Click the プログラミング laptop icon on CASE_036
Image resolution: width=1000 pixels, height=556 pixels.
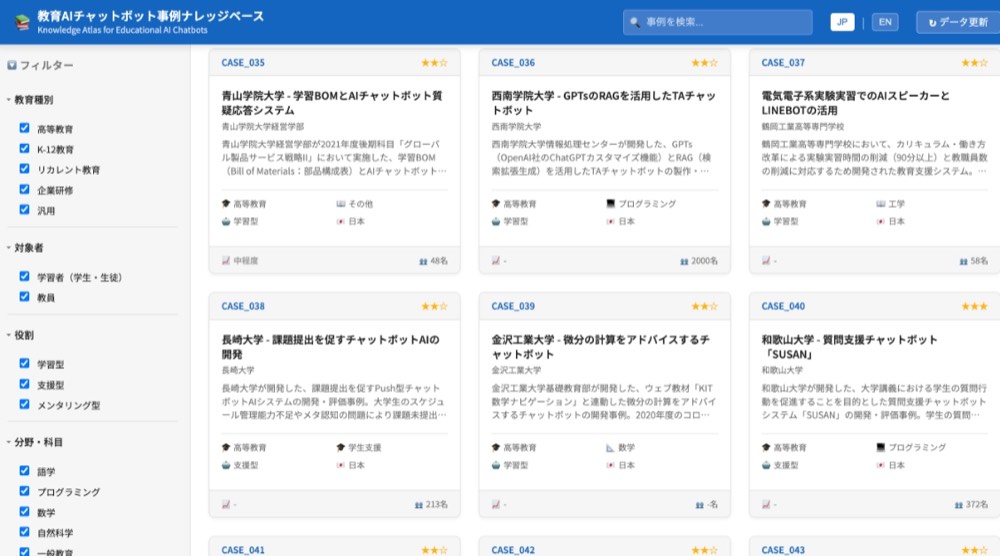pos(610,203)
